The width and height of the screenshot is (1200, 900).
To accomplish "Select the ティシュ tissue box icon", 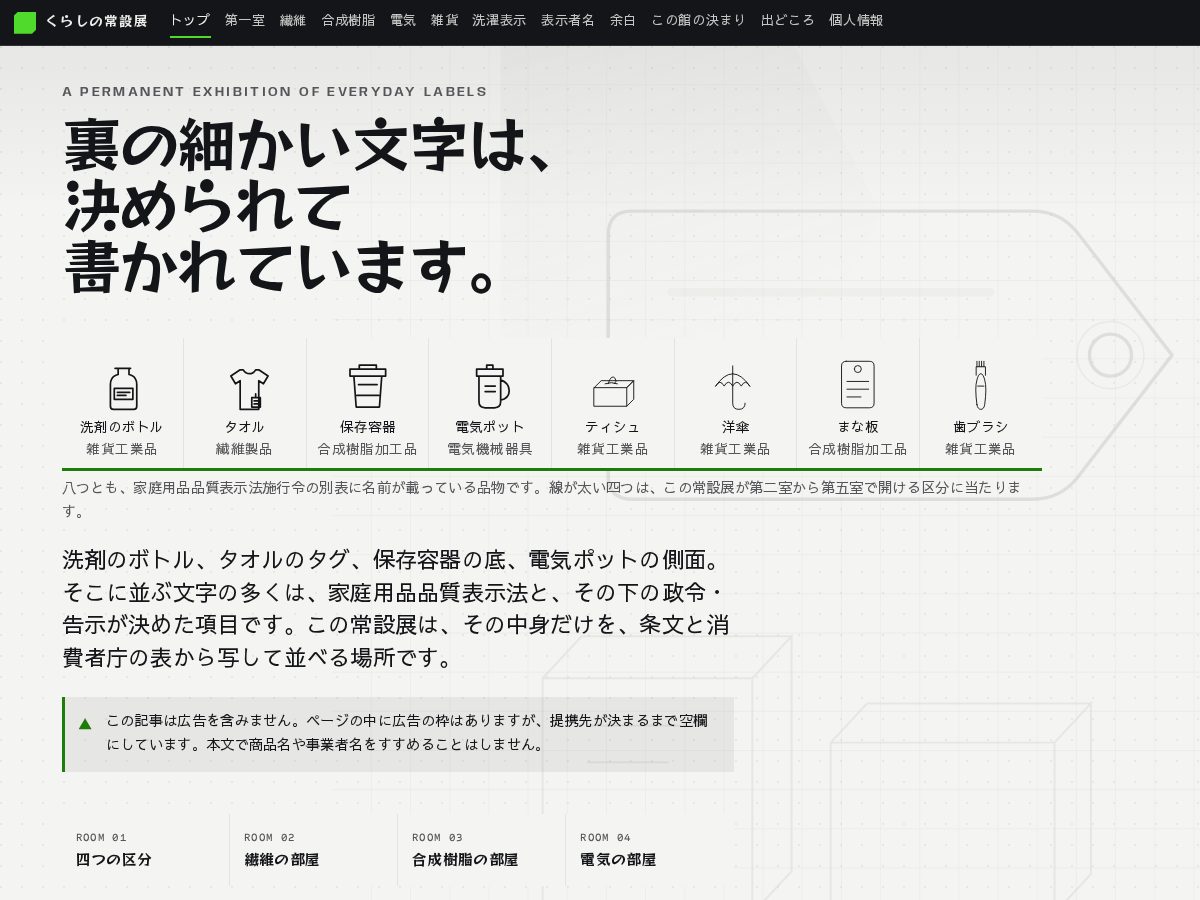I will pyautogui.click(x=613, y=392).
